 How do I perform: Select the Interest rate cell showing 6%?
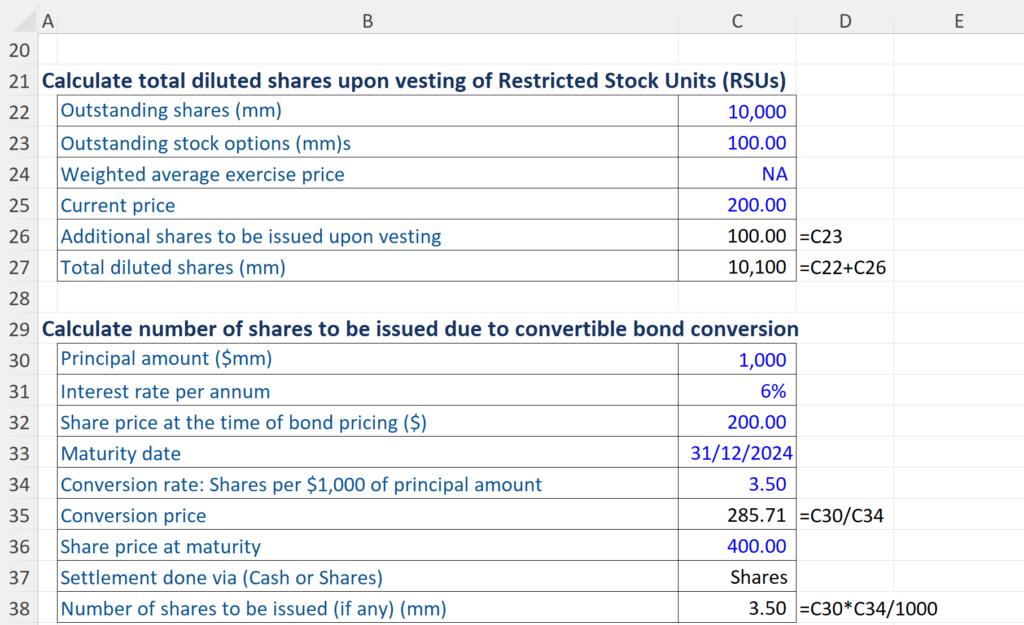[737, 391]
